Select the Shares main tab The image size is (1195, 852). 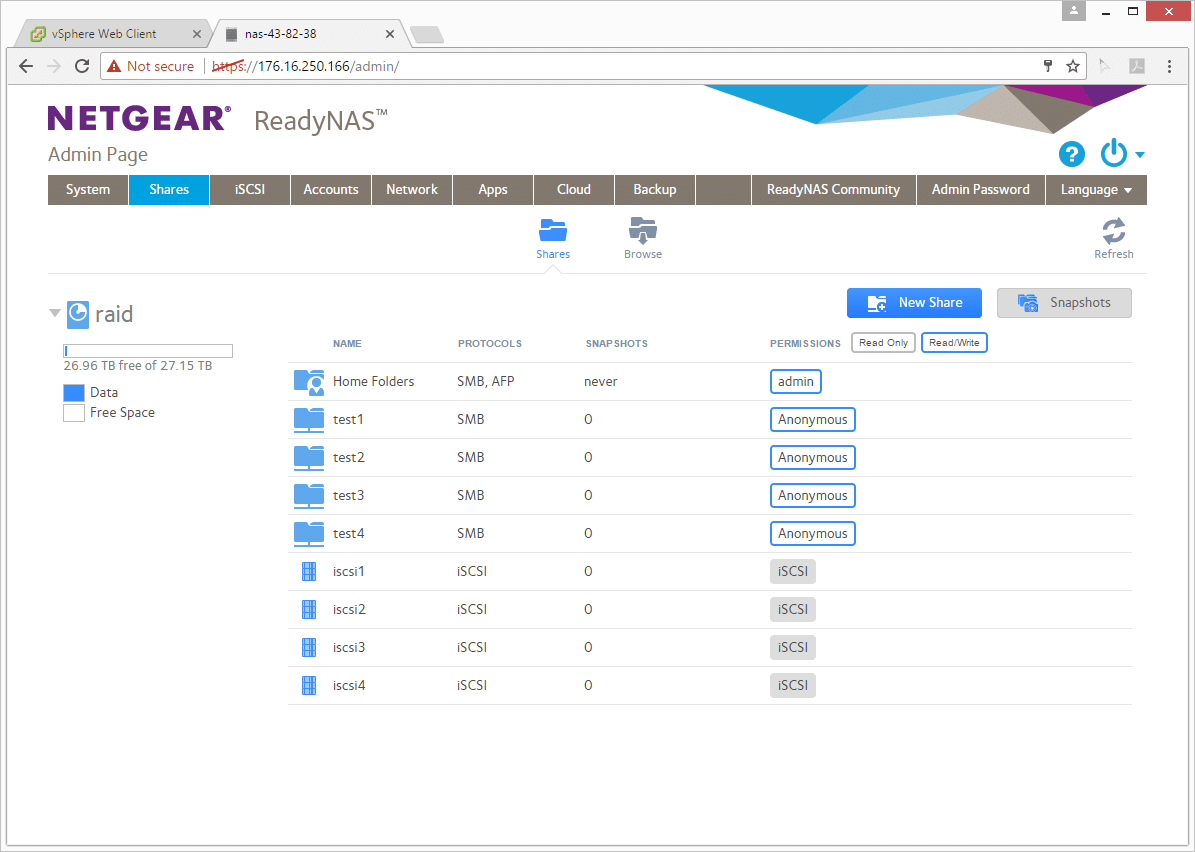pos(169,190)
